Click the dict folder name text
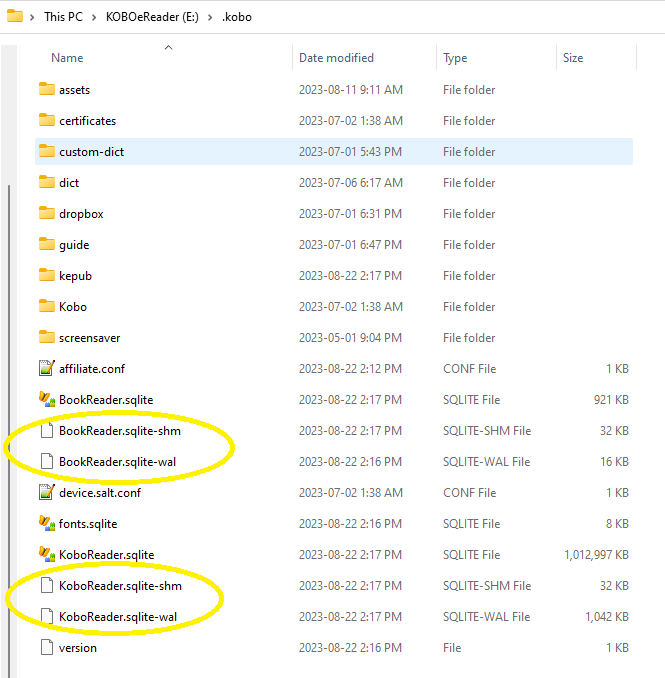This screenshot has height=678, width=665. coord(69,183)
